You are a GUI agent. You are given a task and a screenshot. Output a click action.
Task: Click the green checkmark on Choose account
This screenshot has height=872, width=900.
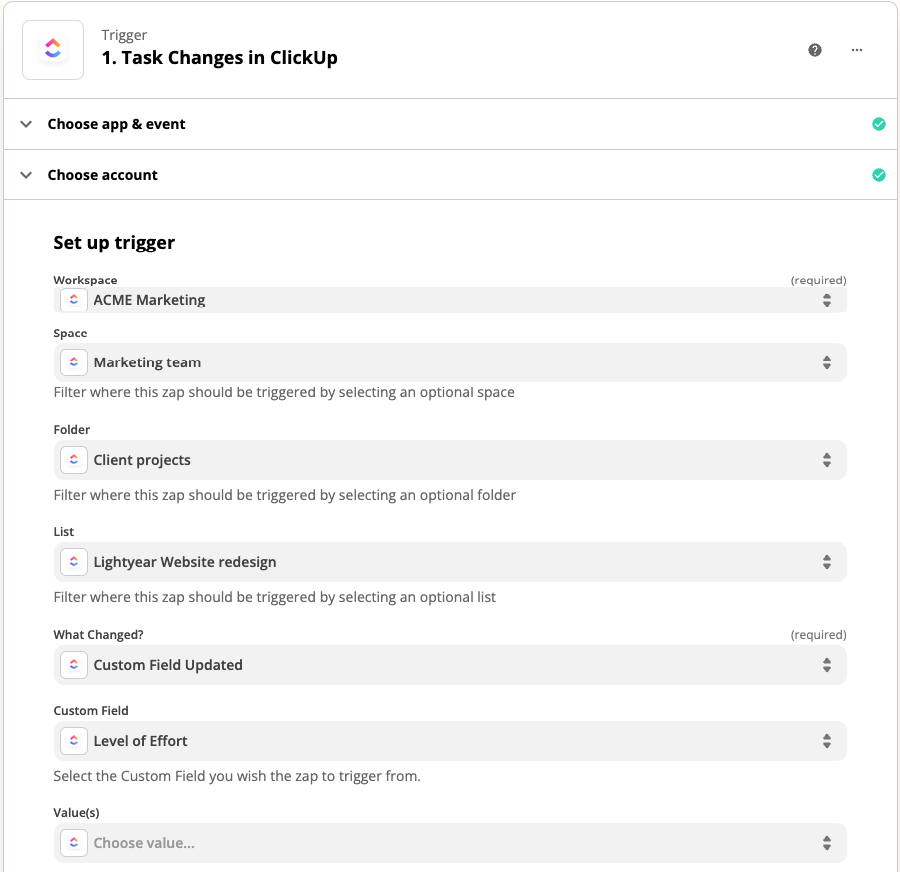879,174
